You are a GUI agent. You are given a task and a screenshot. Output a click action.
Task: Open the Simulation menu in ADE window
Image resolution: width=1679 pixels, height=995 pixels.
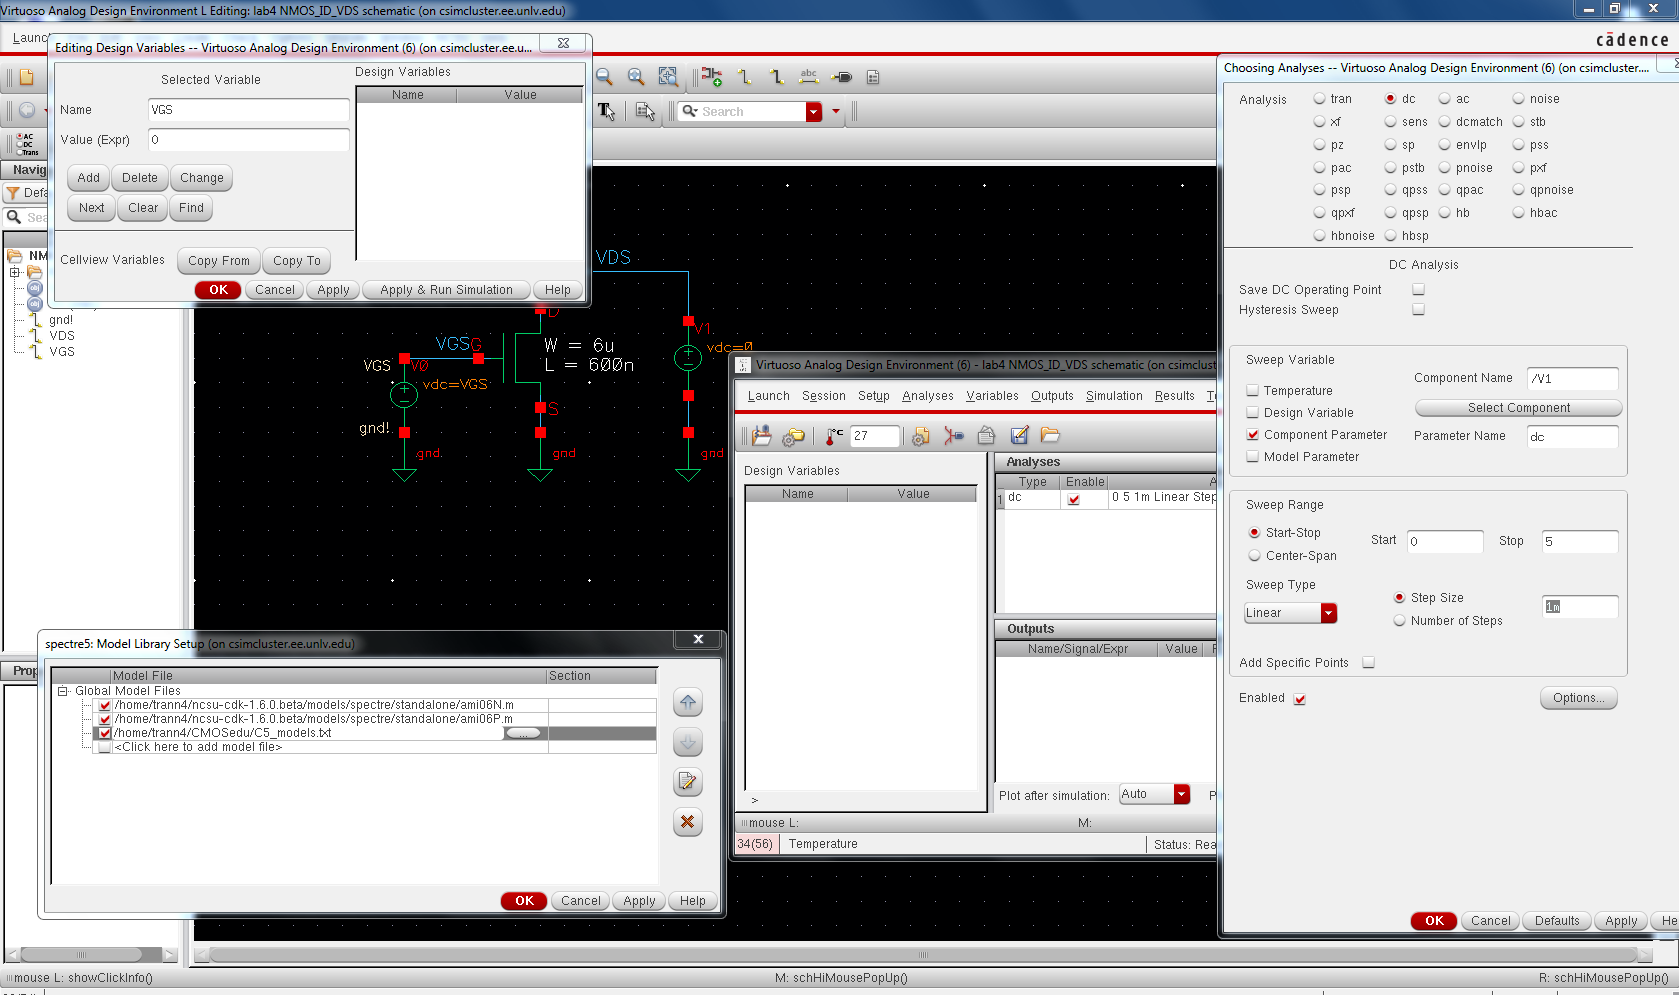[x=1114, y=396]
